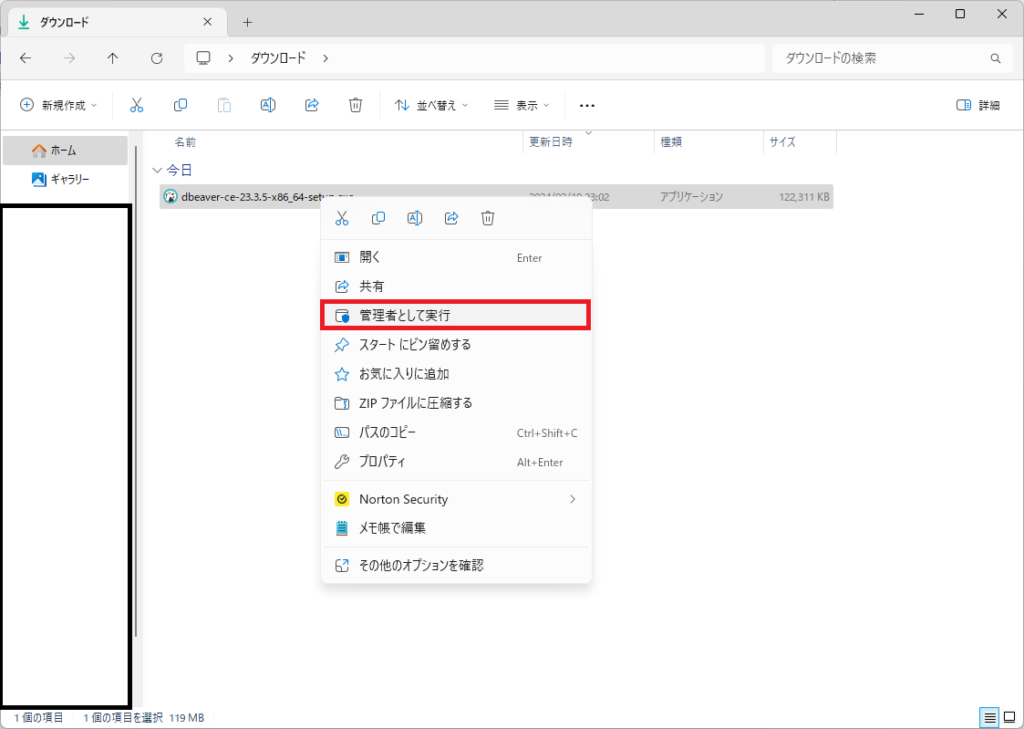Click the Back navigation arrow
The width and height of the screenshot is (1024, 729).
coord(25,58)
